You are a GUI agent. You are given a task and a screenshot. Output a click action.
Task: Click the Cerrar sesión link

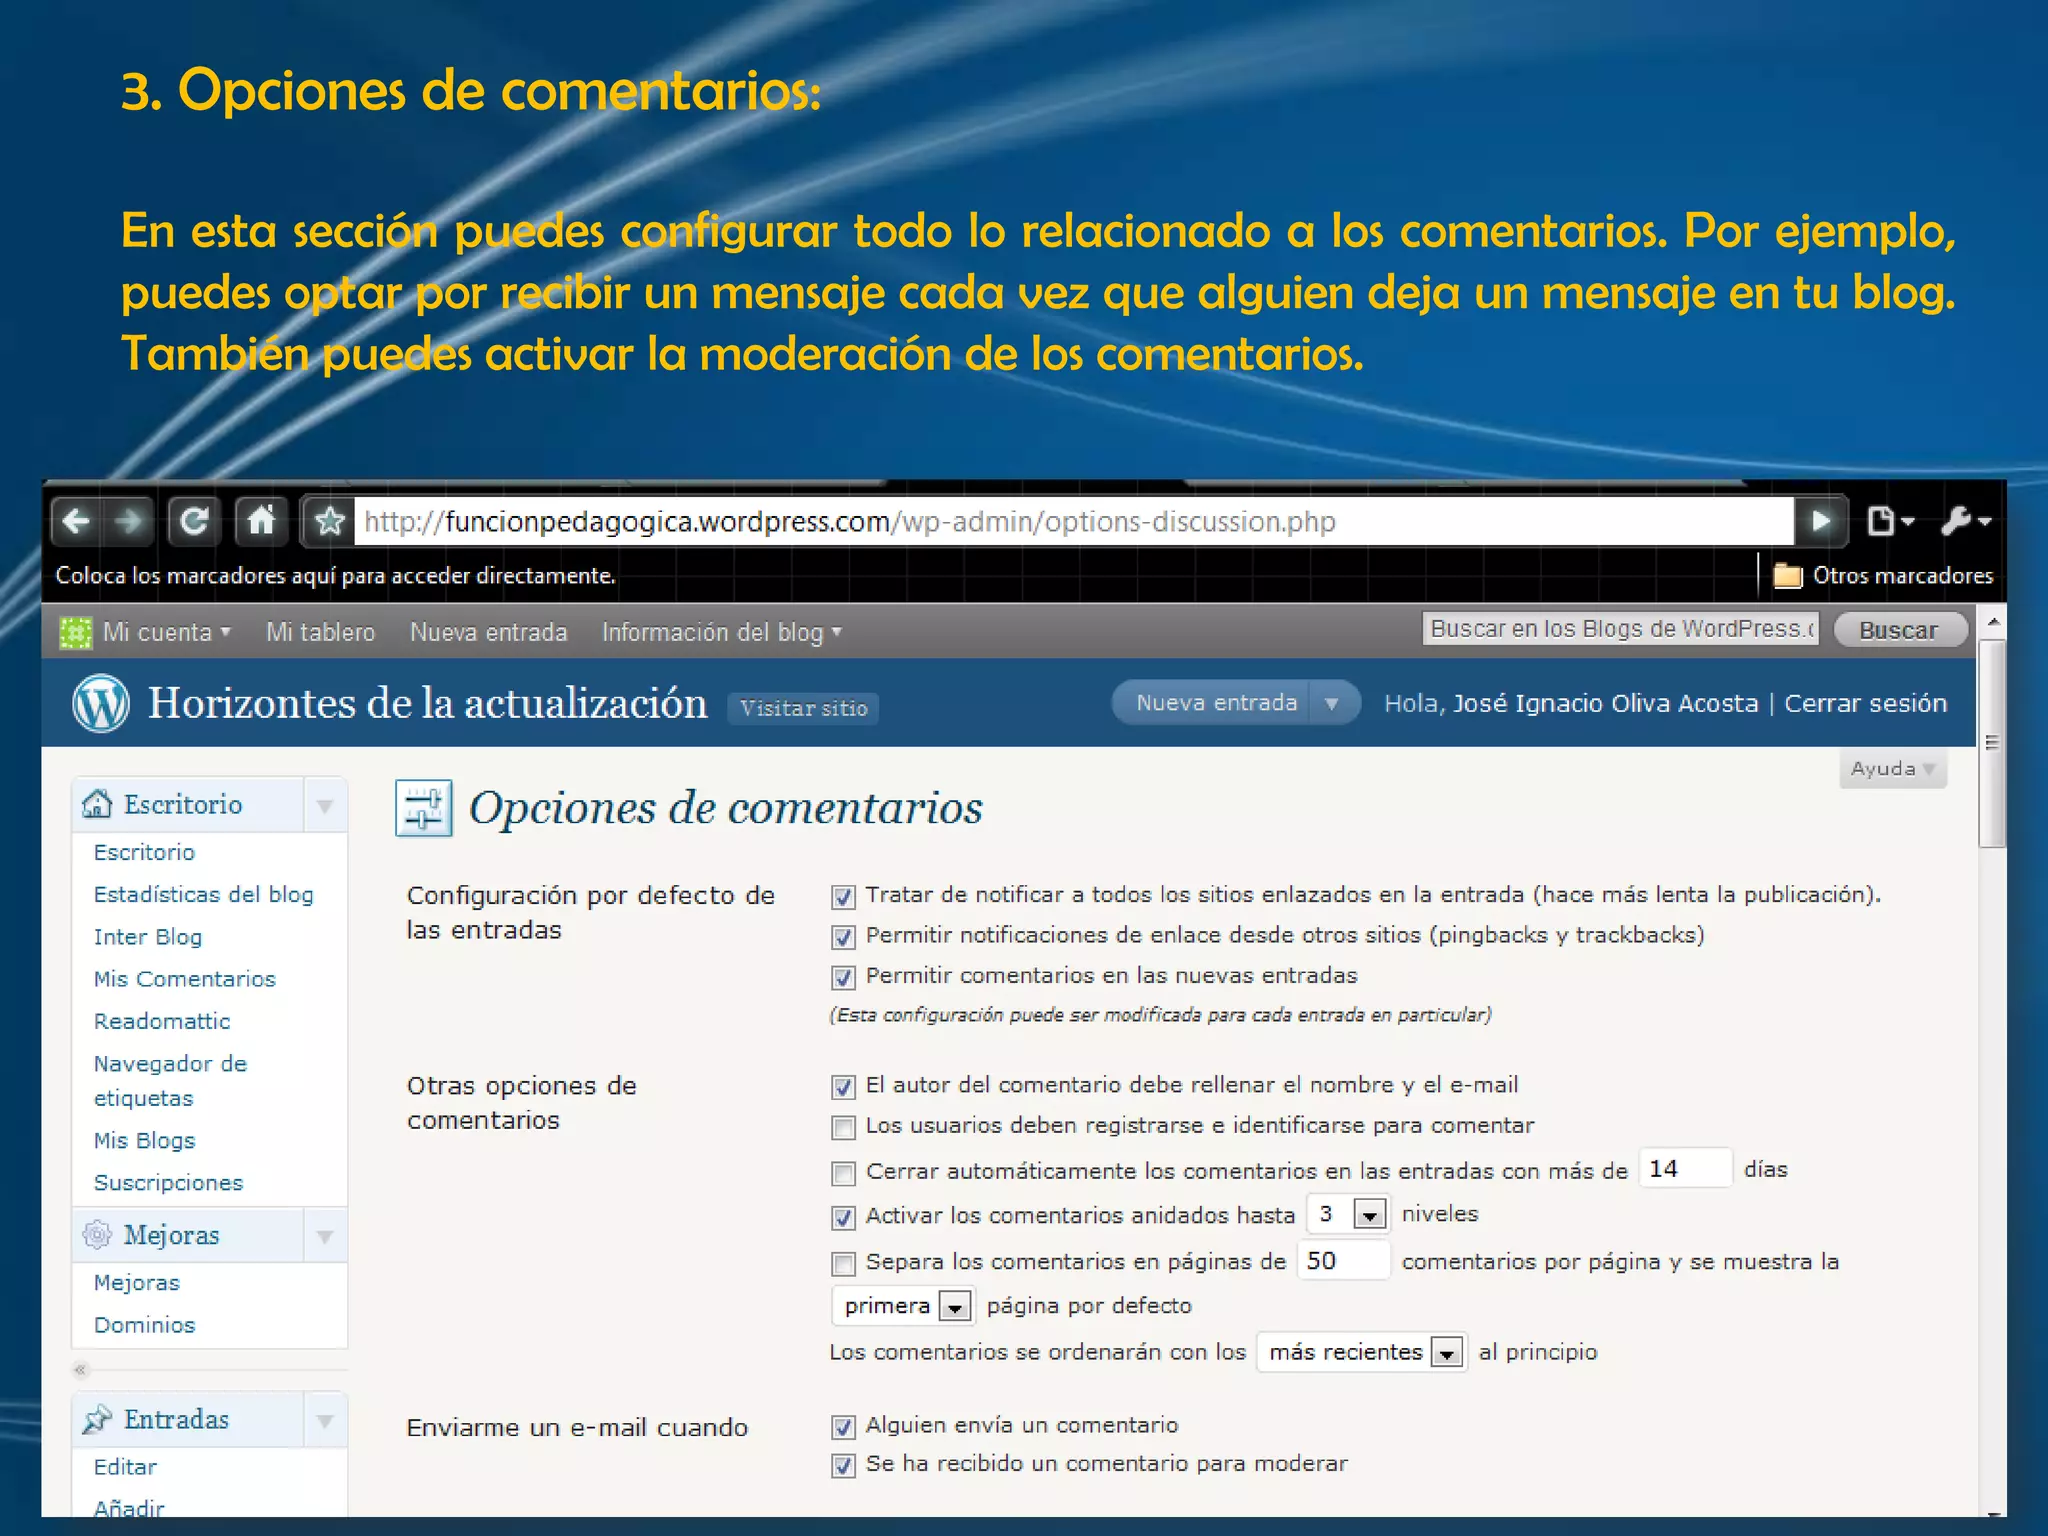[x=1865, y=703]
